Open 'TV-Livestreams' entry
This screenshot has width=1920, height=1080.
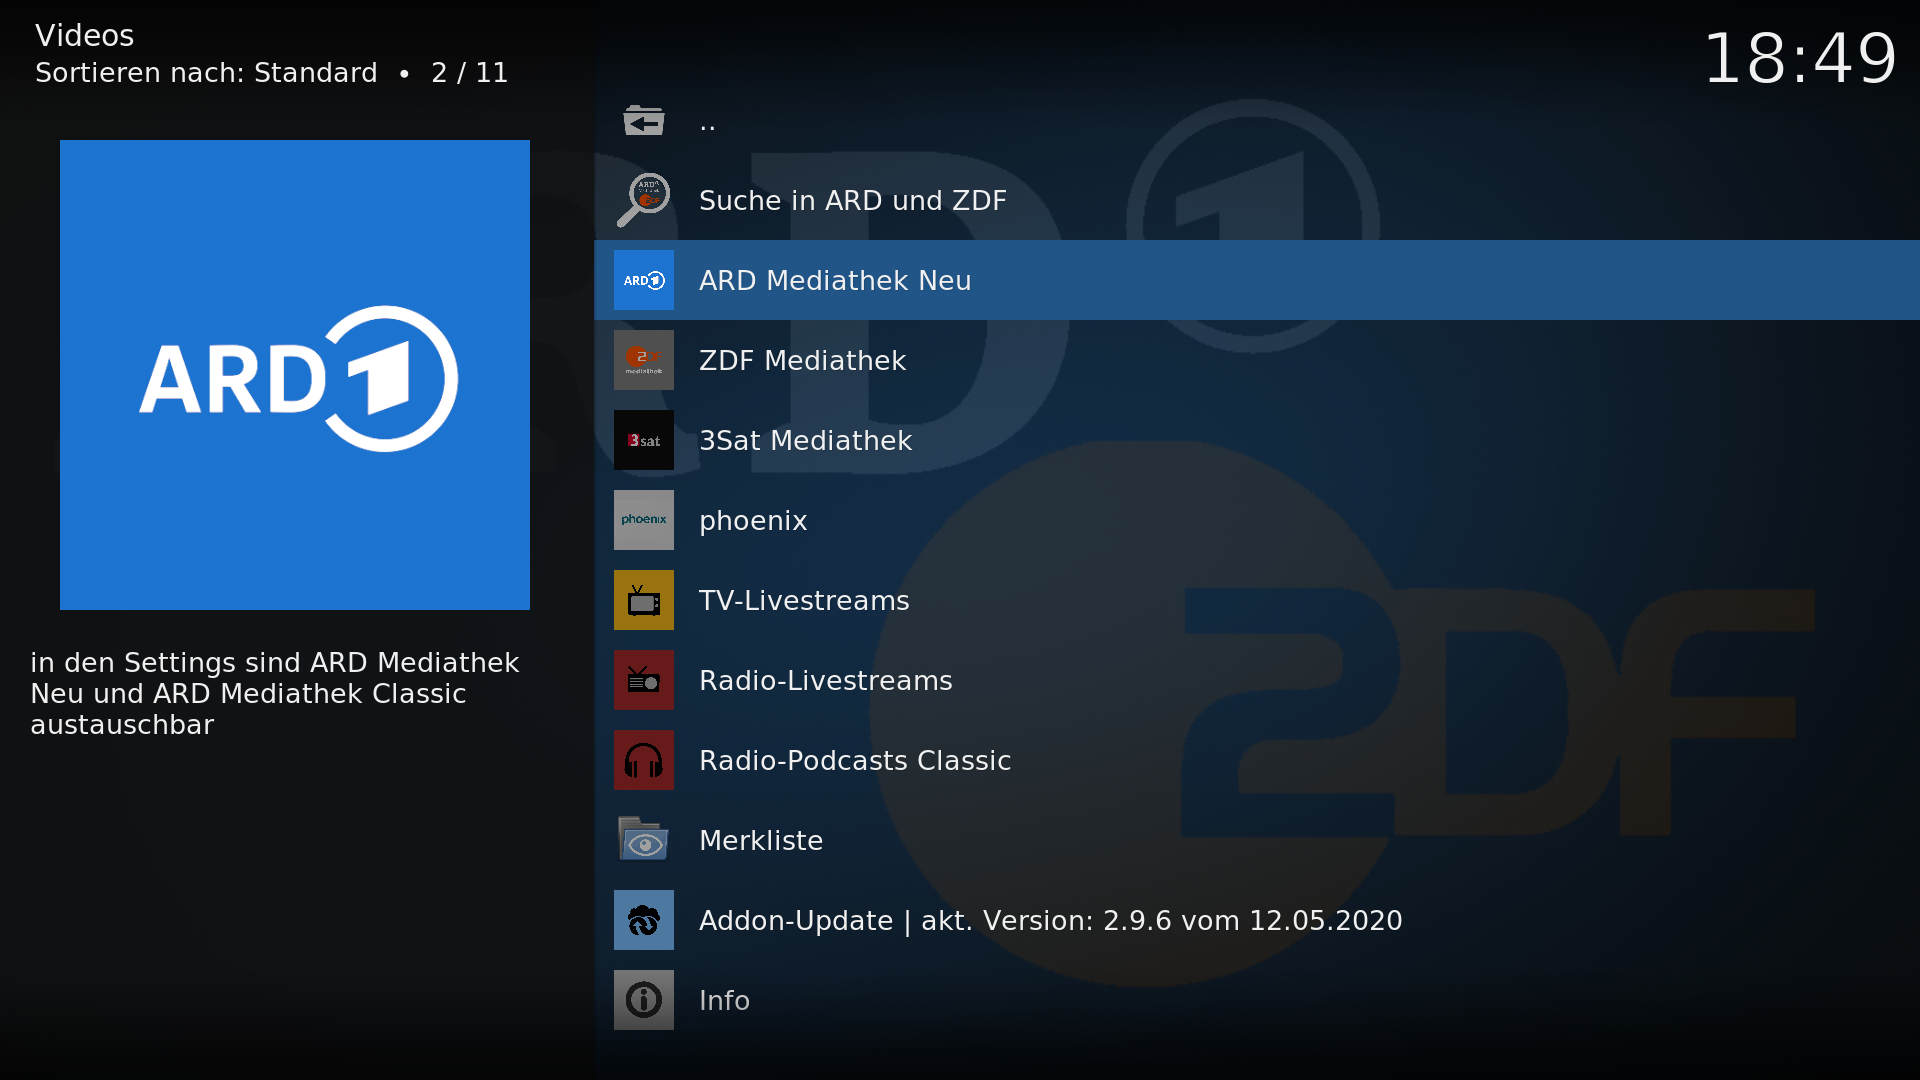[x=1257, y=600]
